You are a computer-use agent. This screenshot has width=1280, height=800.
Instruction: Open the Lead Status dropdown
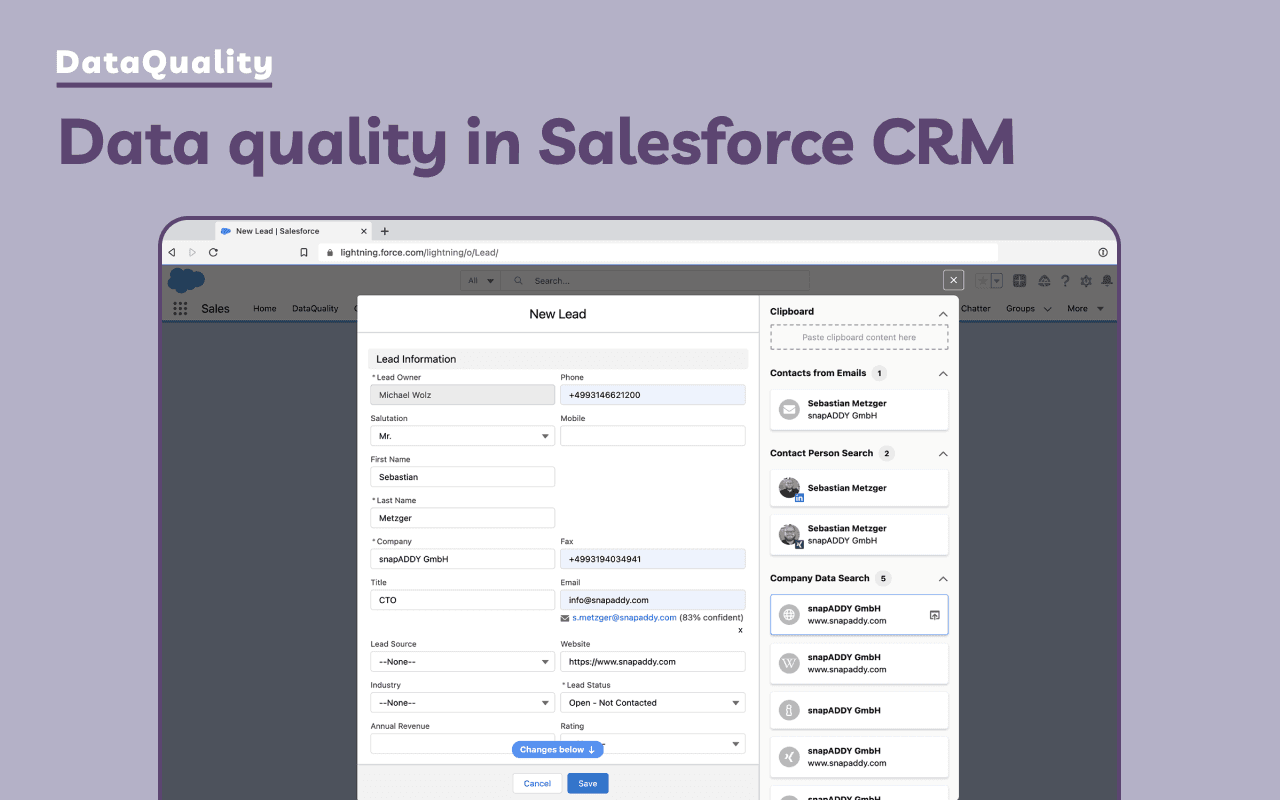pos(653,703)
